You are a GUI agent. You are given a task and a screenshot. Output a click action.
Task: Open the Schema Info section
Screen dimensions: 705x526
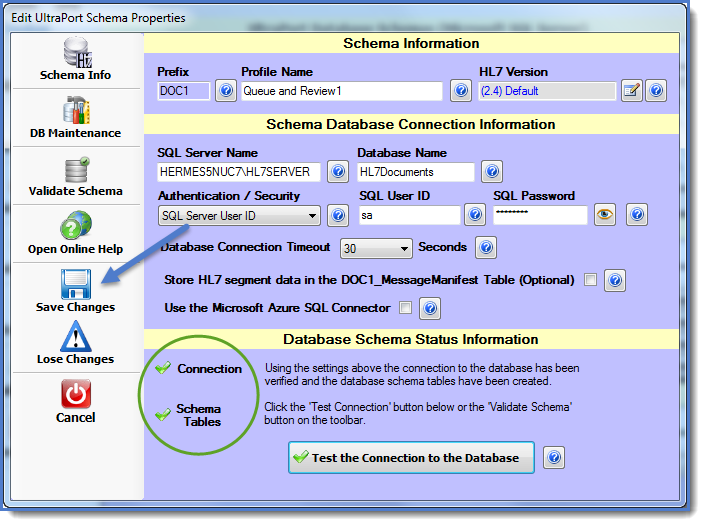tap(76, 60)
